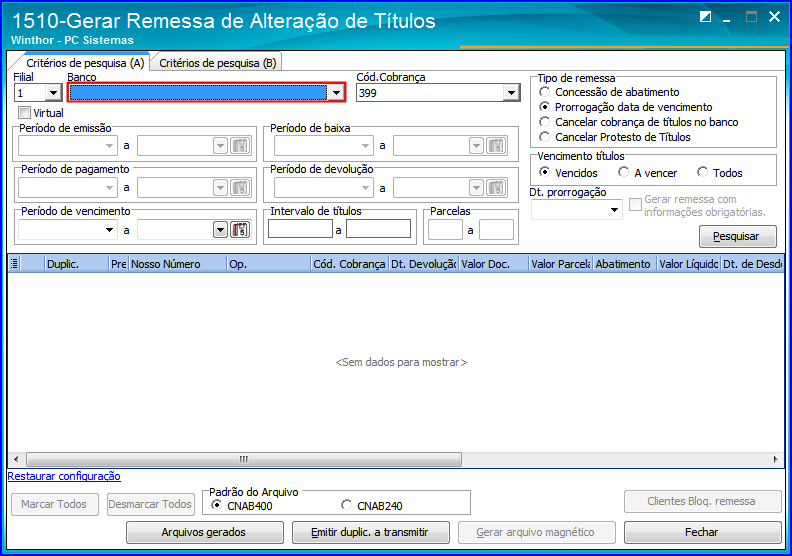Viewport: 792px width, 556px height.
Task: Open the Dt. prorrogação date dropdown
Action: click(x=614, y=210)
